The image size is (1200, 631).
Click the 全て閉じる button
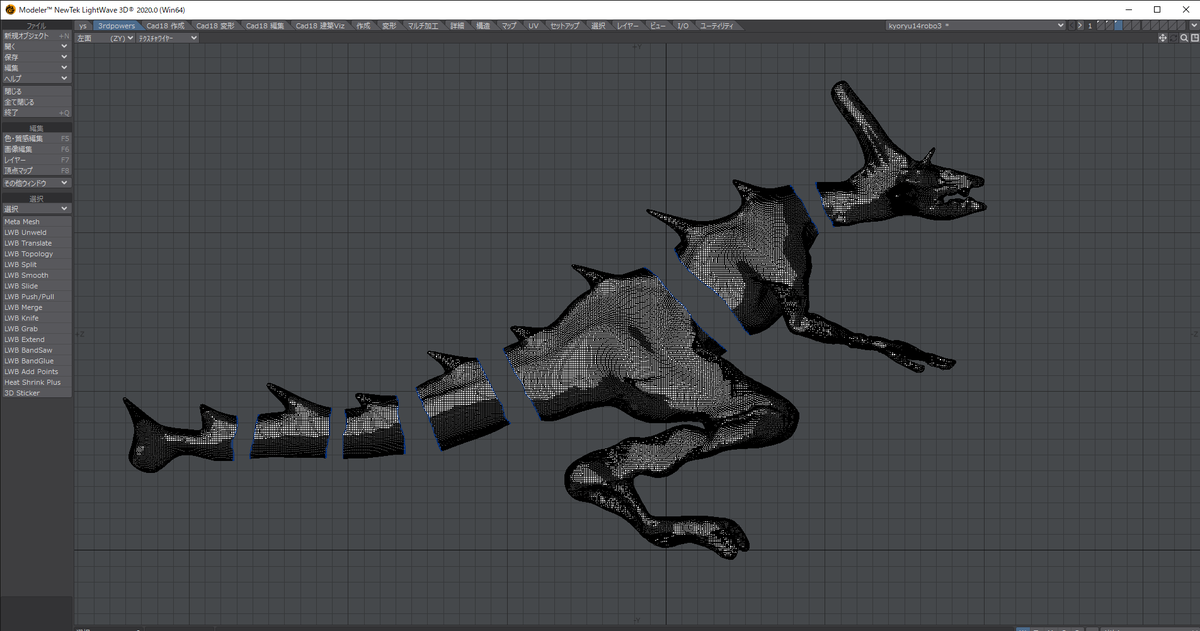coord(36,102)
